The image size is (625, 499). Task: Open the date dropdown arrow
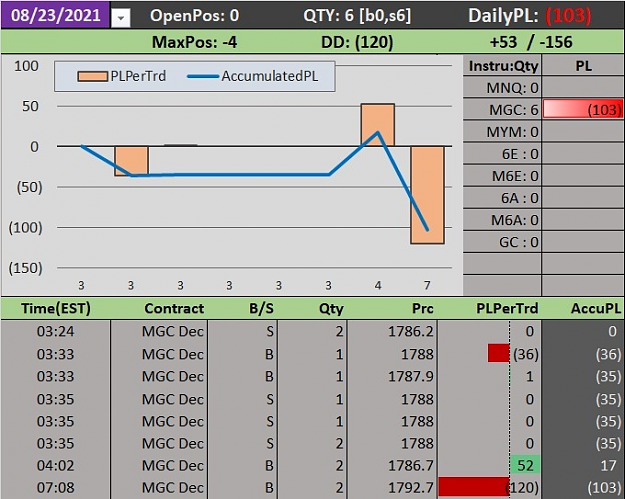pyautogui.click(x=121, y=18)
